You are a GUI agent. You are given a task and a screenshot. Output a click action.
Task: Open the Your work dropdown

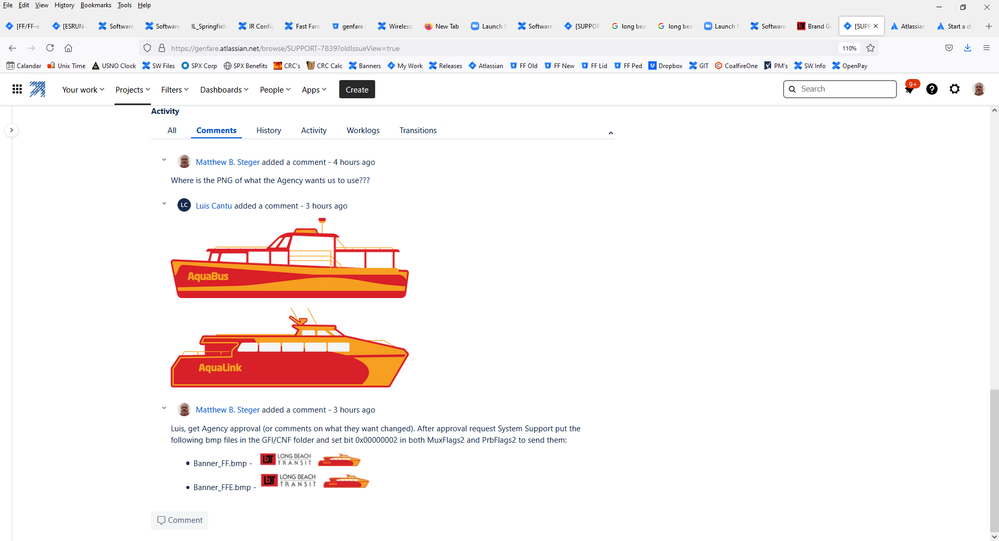[x=83, y=90]
